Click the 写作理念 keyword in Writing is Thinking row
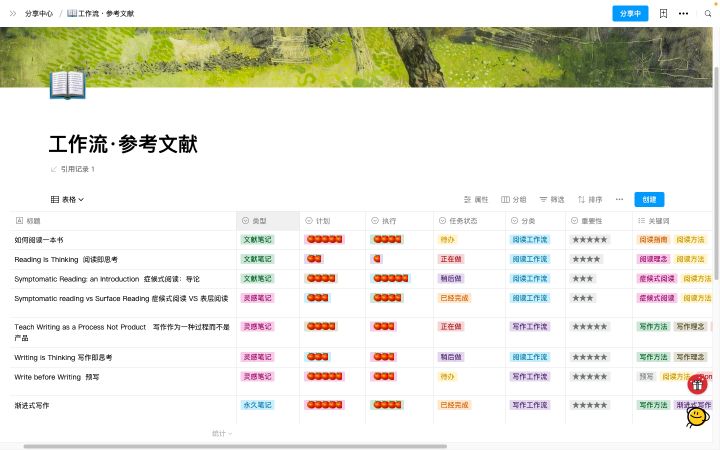This screenshot has height=450, width=720. click(690, 357)
